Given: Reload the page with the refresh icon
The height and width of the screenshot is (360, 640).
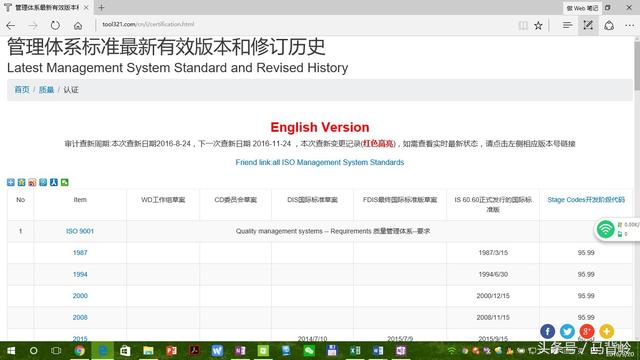Looking at the screenshot, I should pyautogui.click(x=55, y=25).
